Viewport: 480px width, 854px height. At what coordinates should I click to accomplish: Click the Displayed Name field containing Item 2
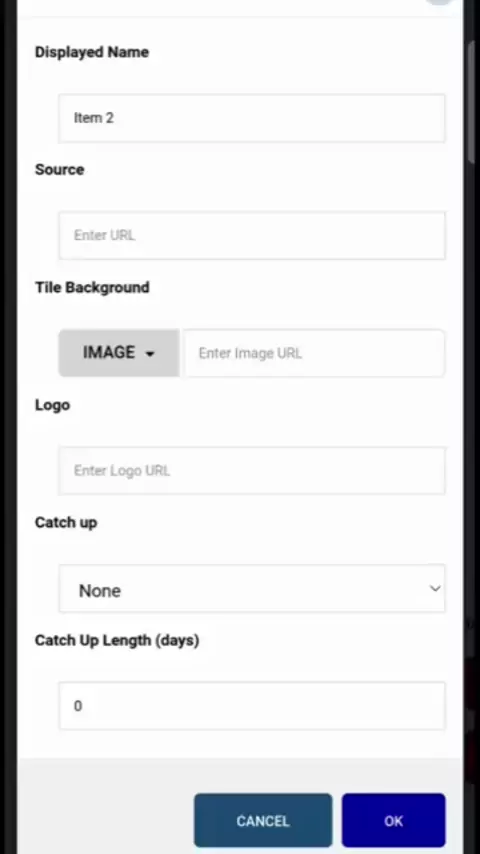click(x=252, y=118)
